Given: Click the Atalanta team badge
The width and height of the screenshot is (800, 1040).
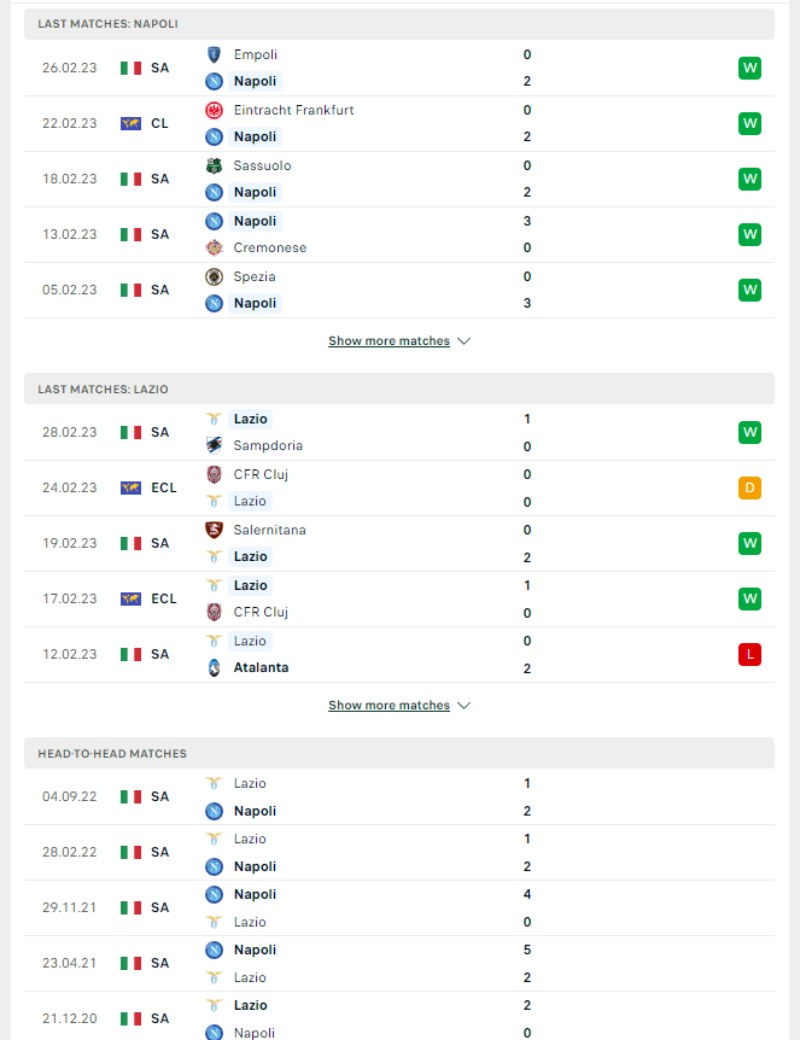Looking at the screenshot, I should [214, 667].
